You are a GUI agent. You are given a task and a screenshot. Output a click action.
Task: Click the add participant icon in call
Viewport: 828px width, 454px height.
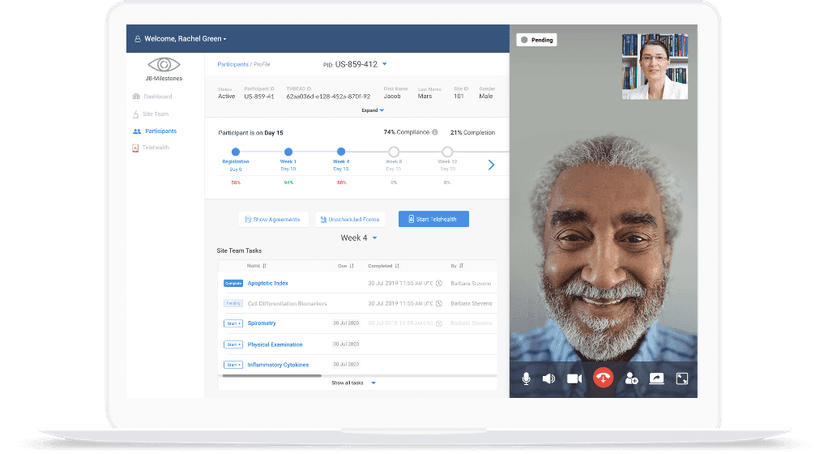[x=631, y=378]
